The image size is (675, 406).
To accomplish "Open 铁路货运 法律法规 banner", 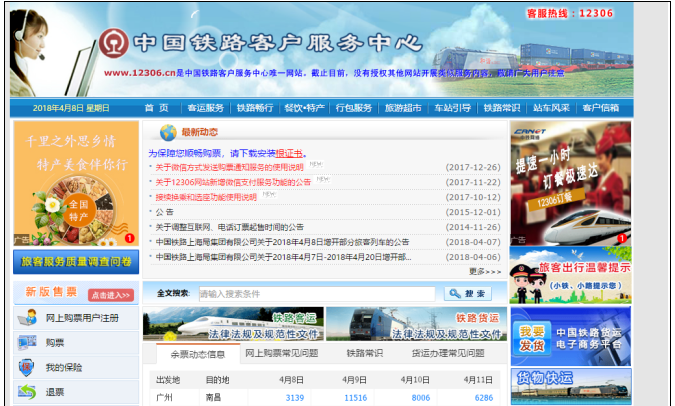I will pos(417,324).
